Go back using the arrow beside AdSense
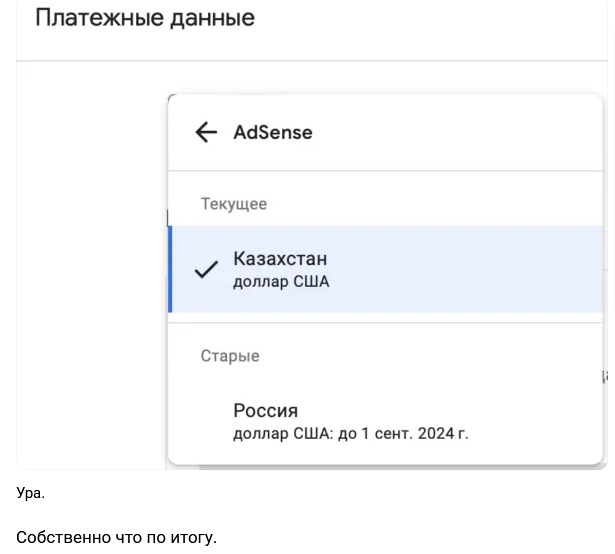Viewport: 615px width, 554px height. [x=206, y=132]
